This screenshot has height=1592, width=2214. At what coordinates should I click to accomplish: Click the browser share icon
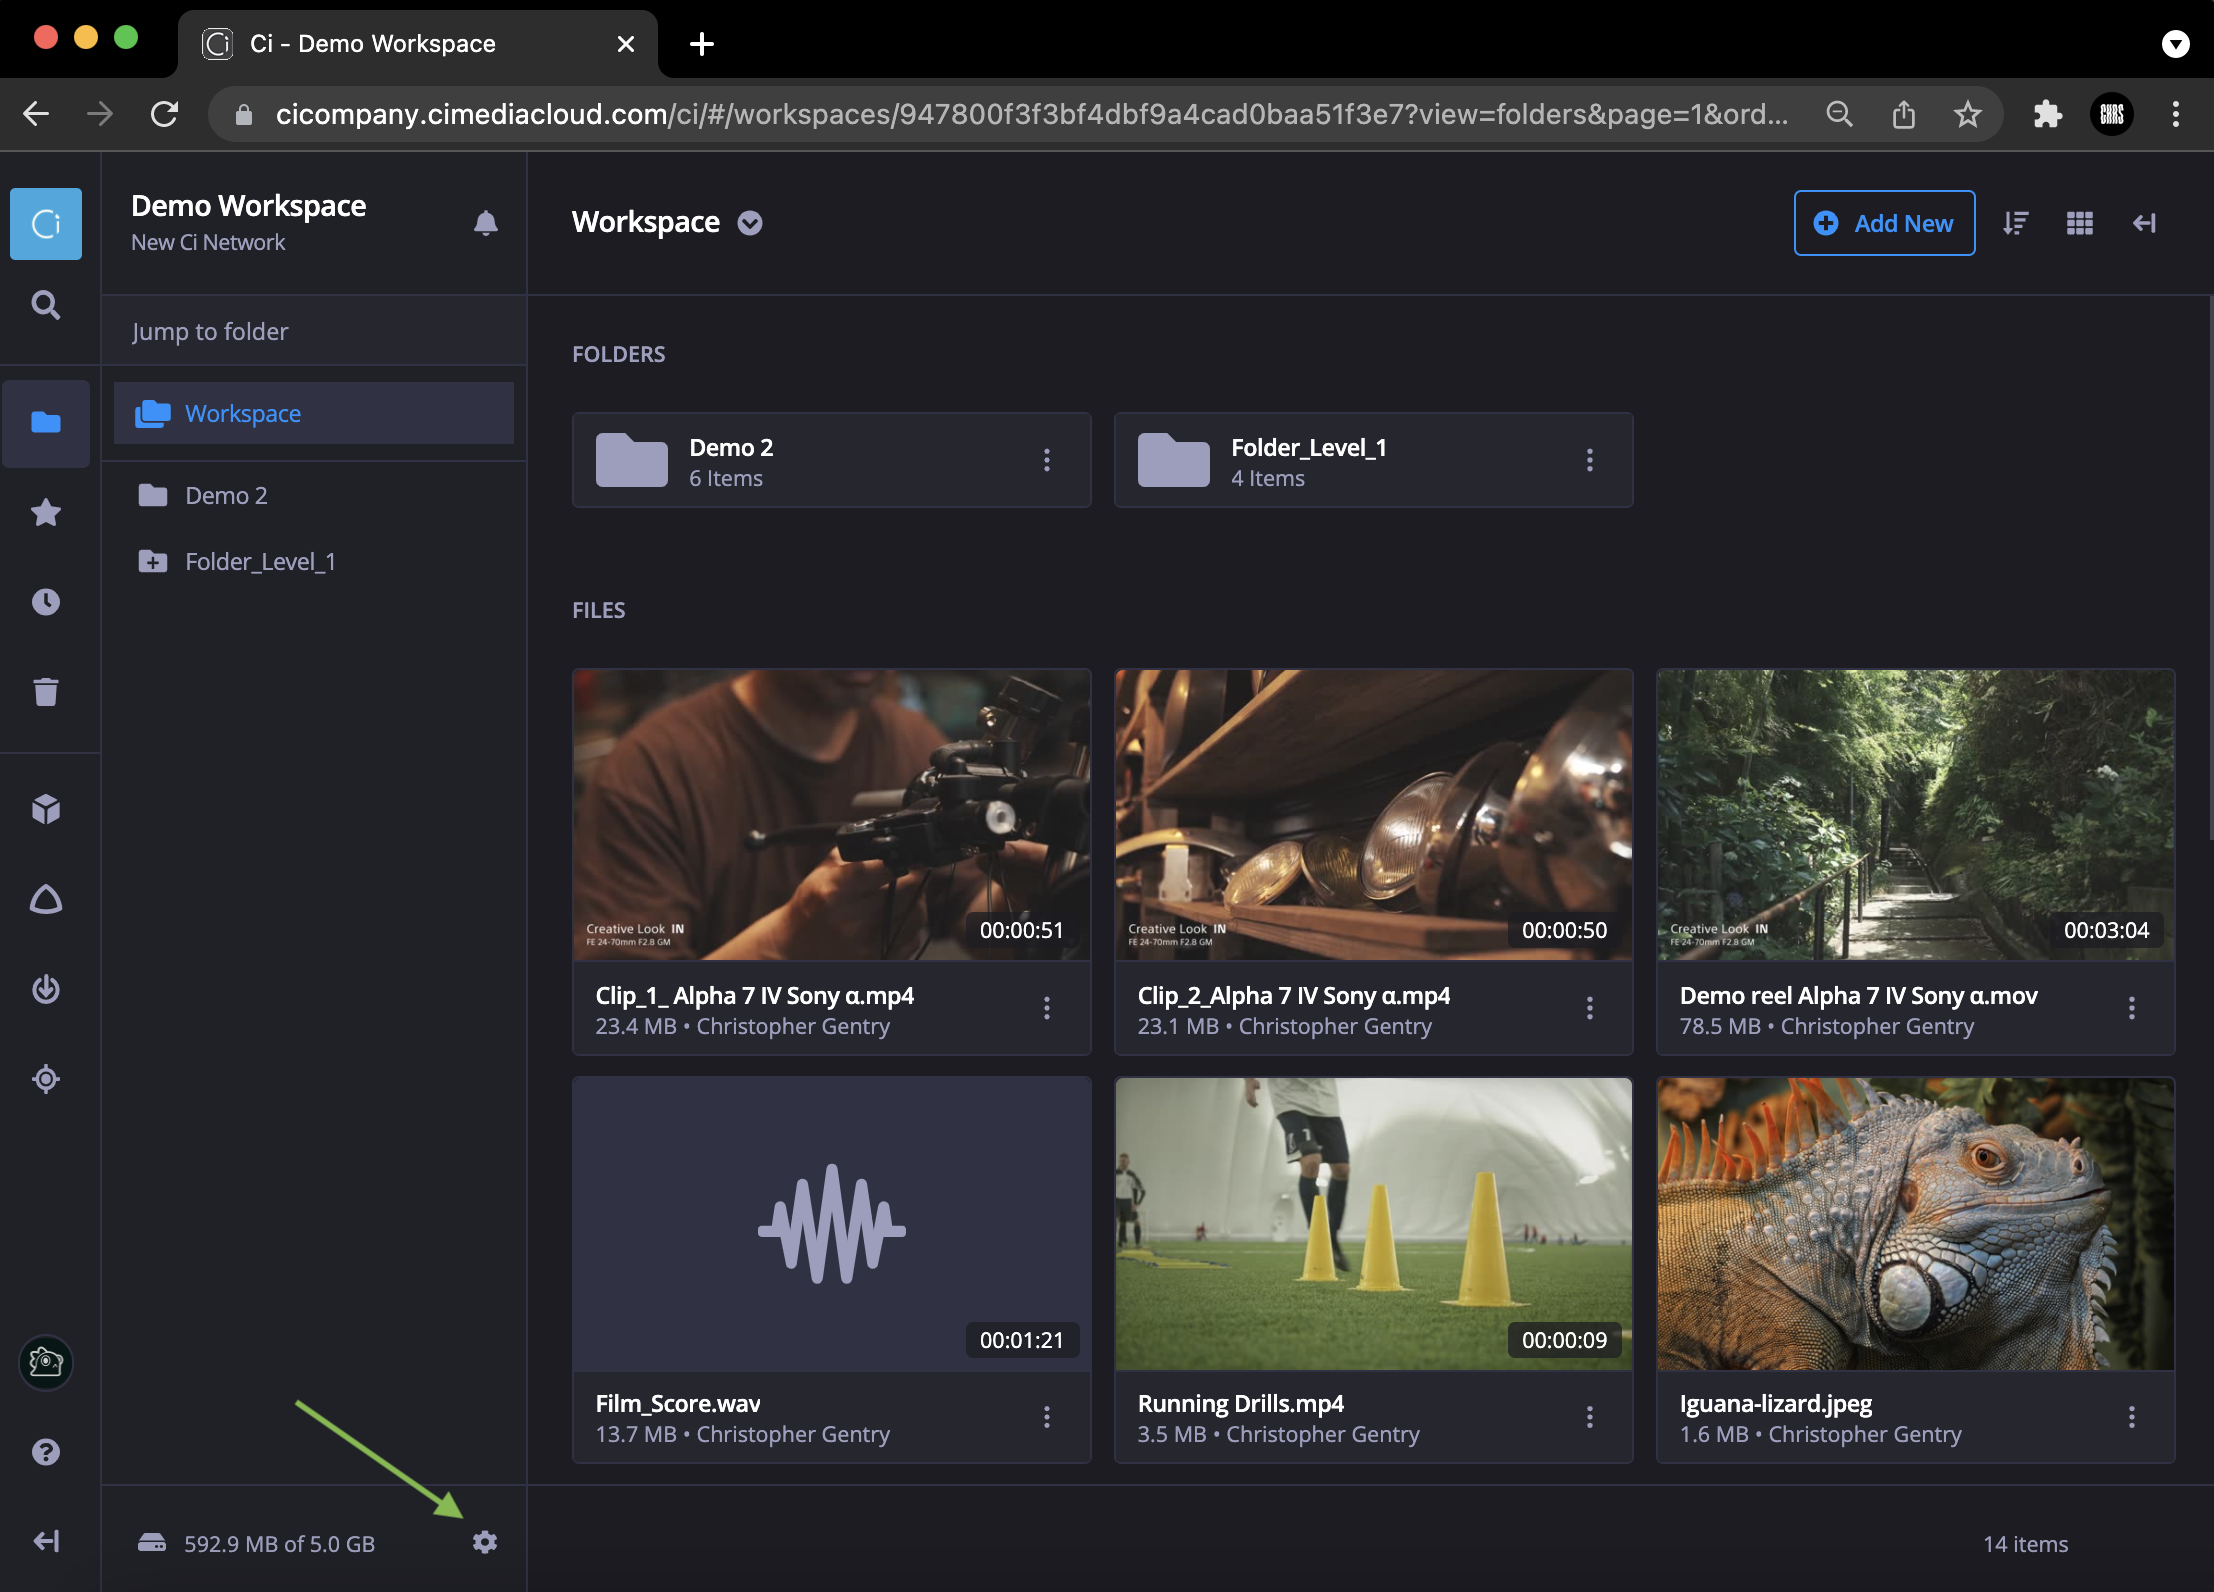(1904, 114)
